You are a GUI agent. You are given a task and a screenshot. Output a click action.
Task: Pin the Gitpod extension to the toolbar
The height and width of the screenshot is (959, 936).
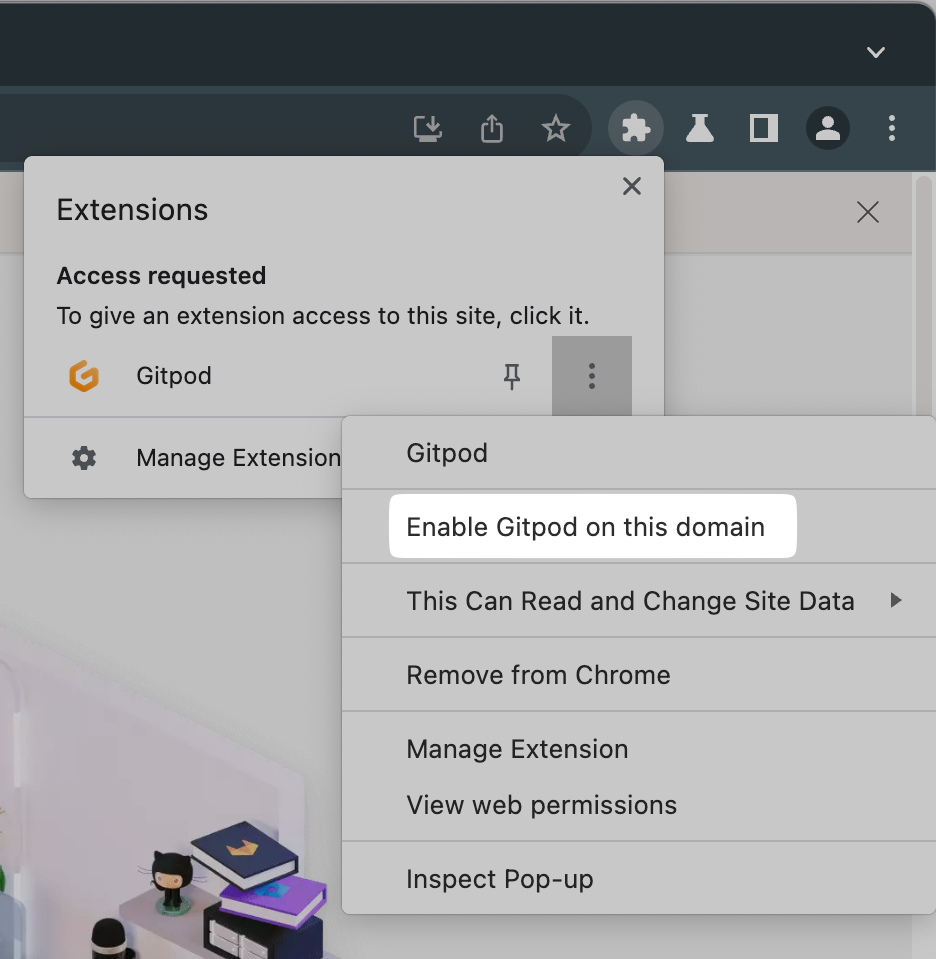(x=512, y=376)
